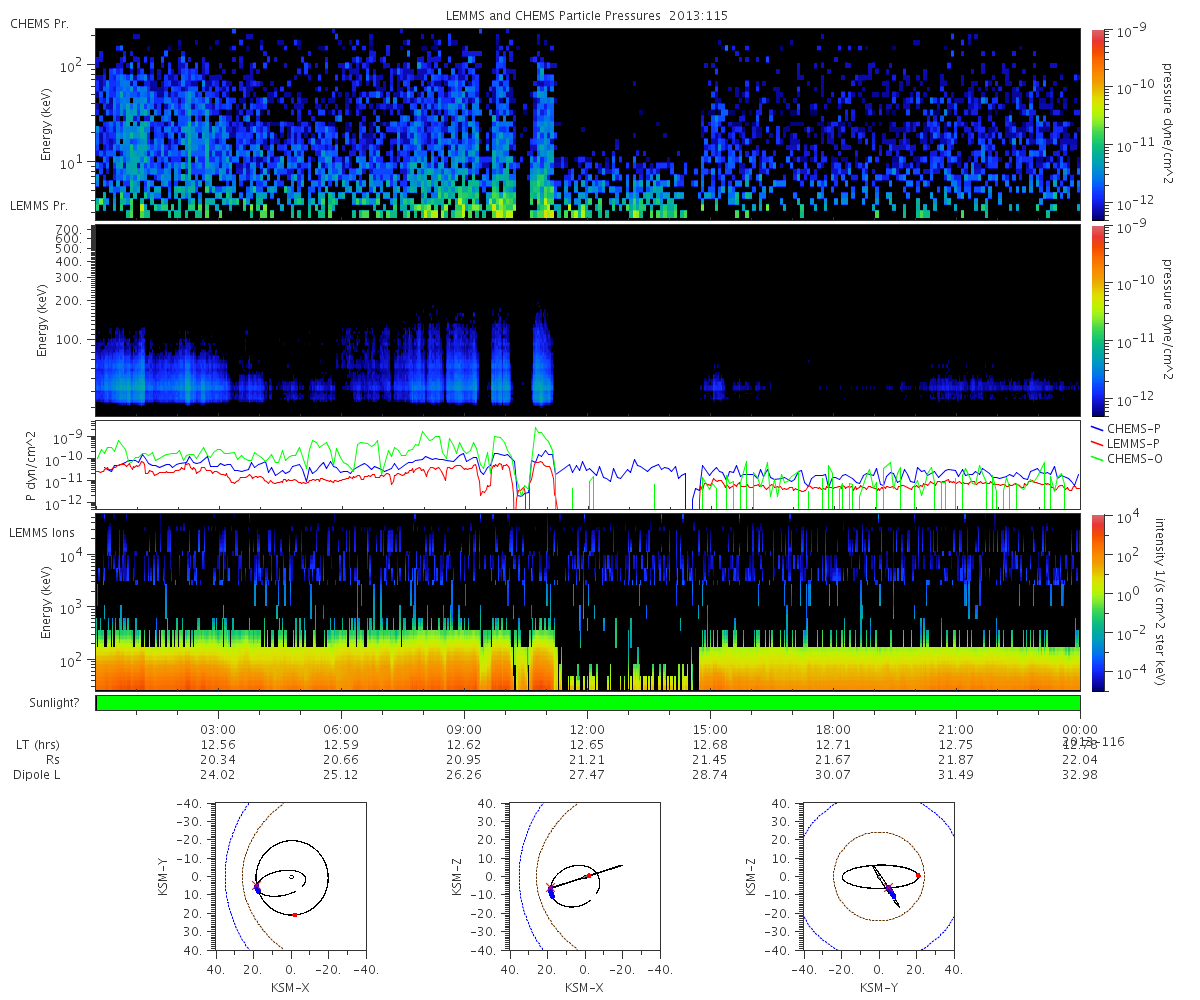Click the 03:00 time axis label
Viewport: 1200px width, 1000px height.
(218, 729)
